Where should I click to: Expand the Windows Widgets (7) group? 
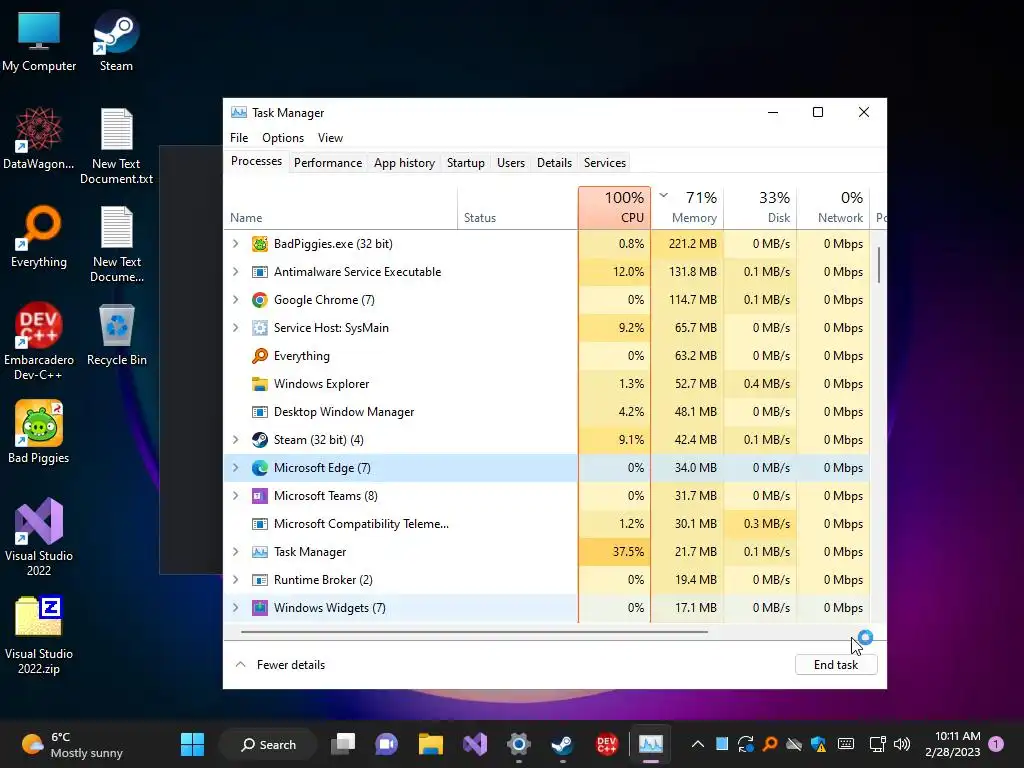236,608
